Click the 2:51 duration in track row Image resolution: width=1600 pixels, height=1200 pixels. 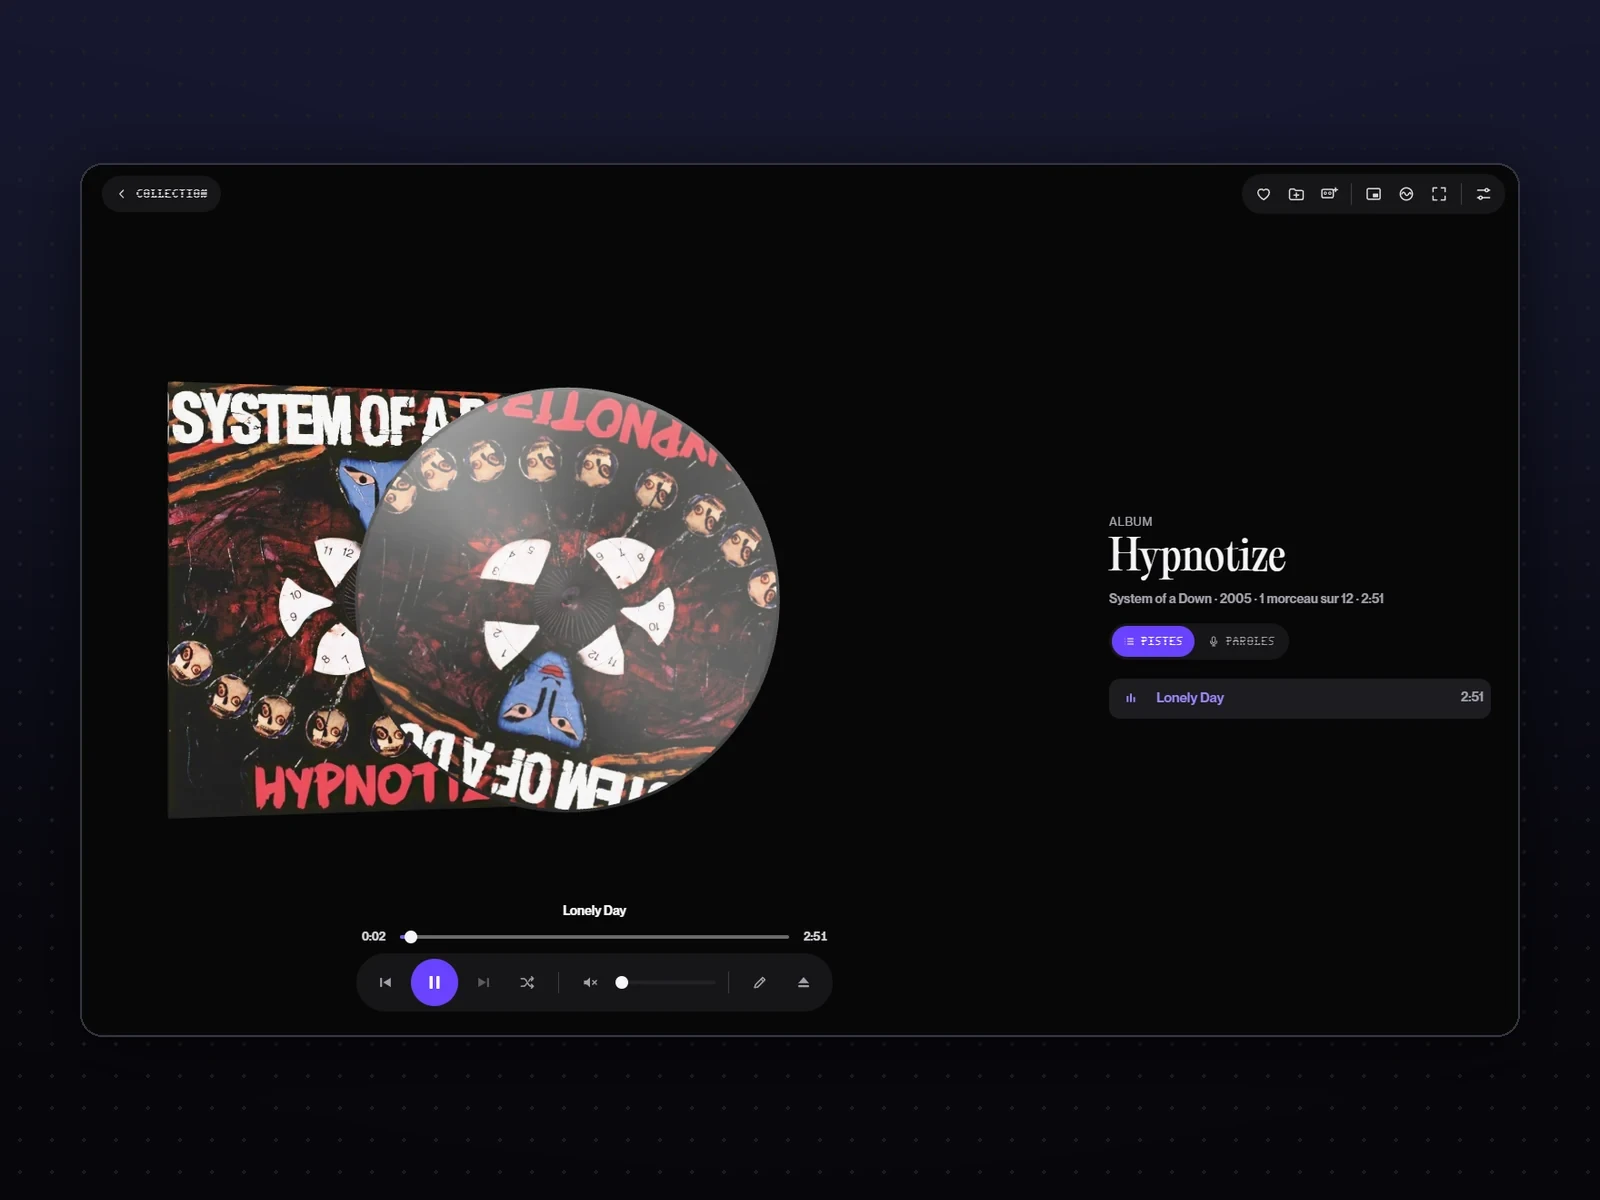coord(1472,697)
